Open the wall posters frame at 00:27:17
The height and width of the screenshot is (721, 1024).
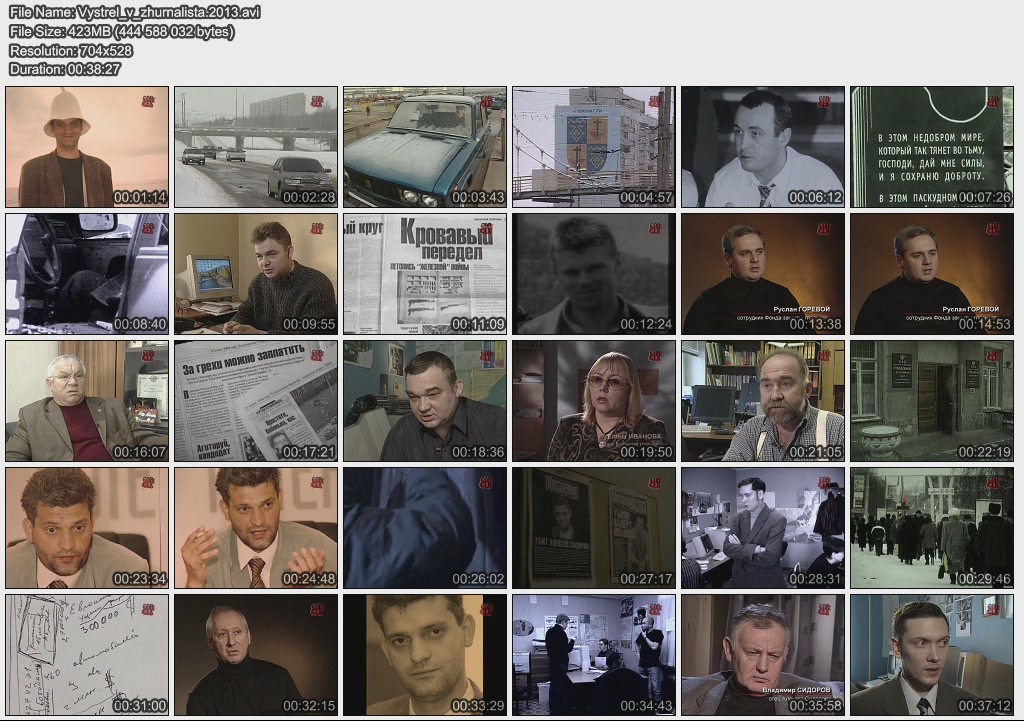(x=594, y=528)
